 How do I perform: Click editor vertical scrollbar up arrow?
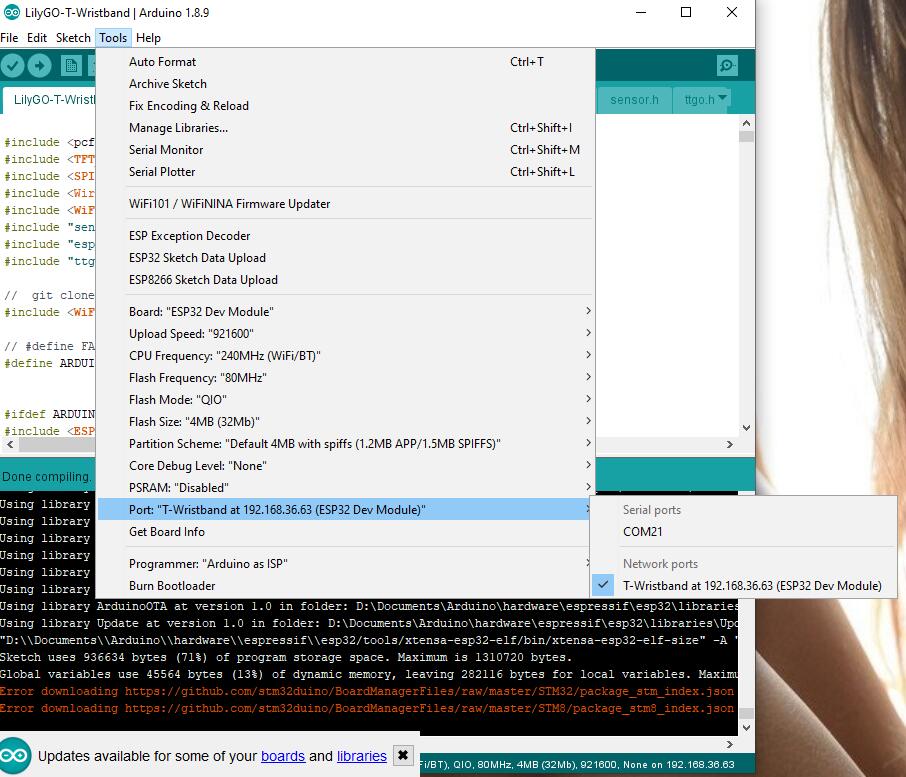pyautogui.click(x=746, y=123)
